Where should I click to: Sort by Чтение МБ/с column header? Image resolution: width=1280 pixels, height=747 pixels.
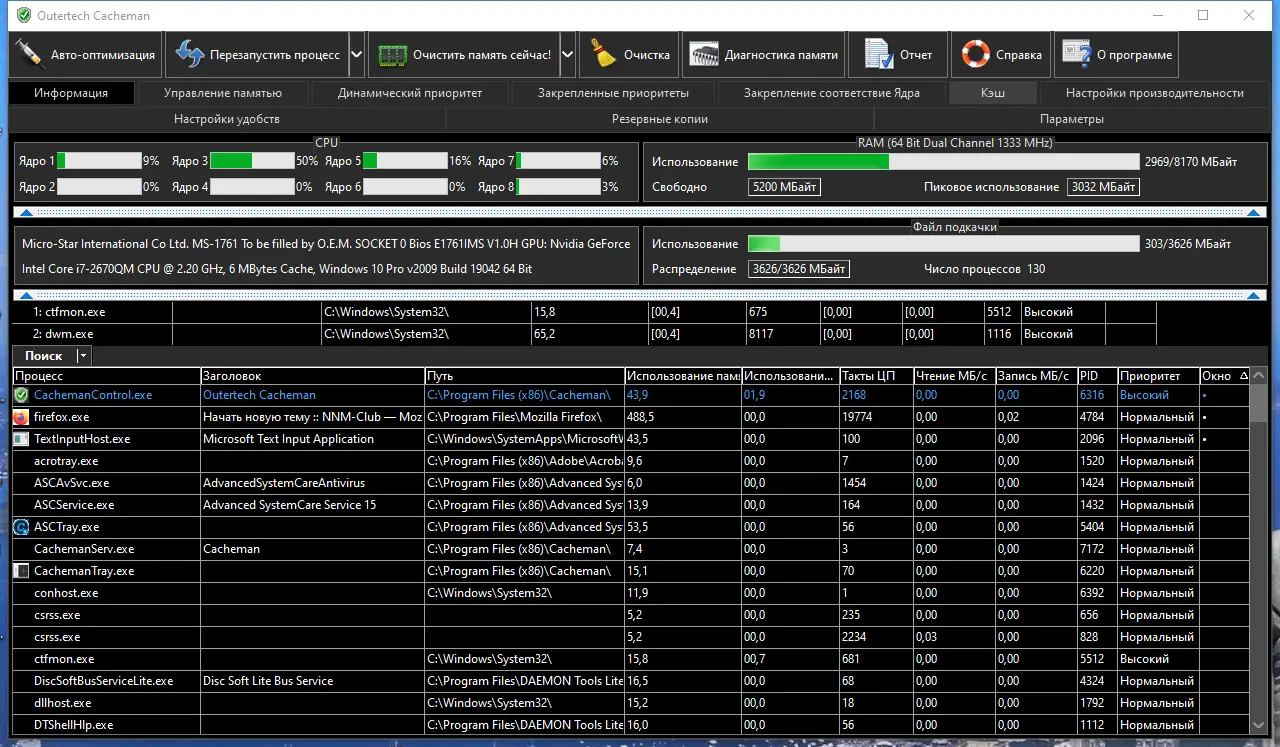(953, 376)
